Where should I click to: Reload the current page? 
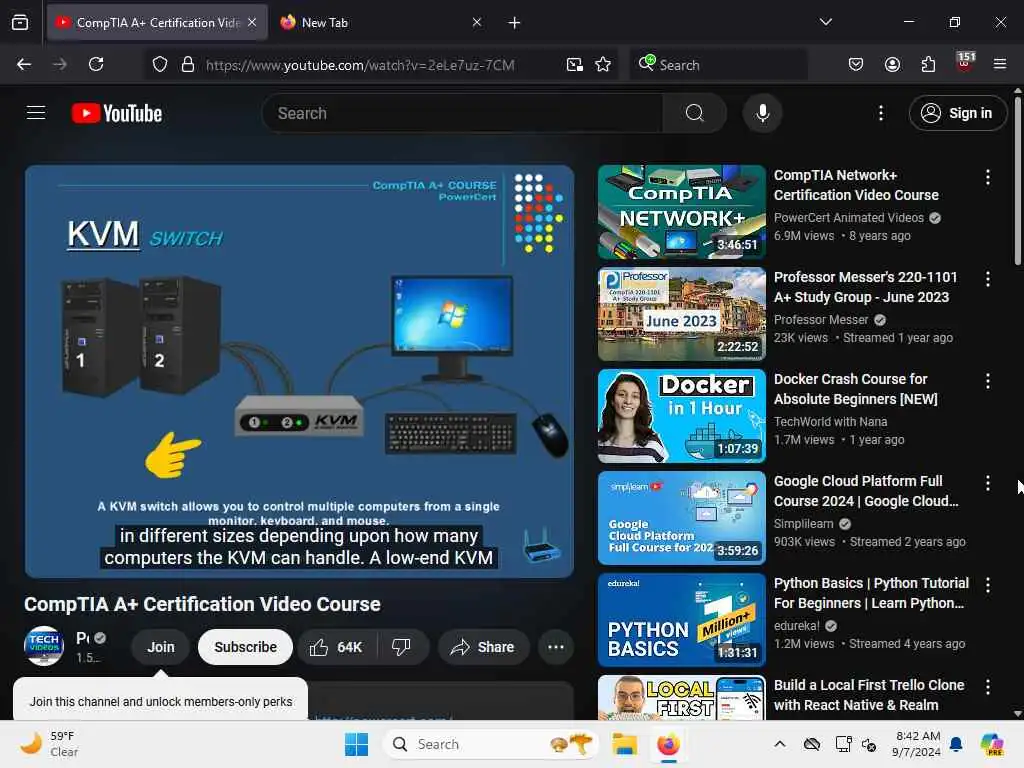tap(96, 64)
